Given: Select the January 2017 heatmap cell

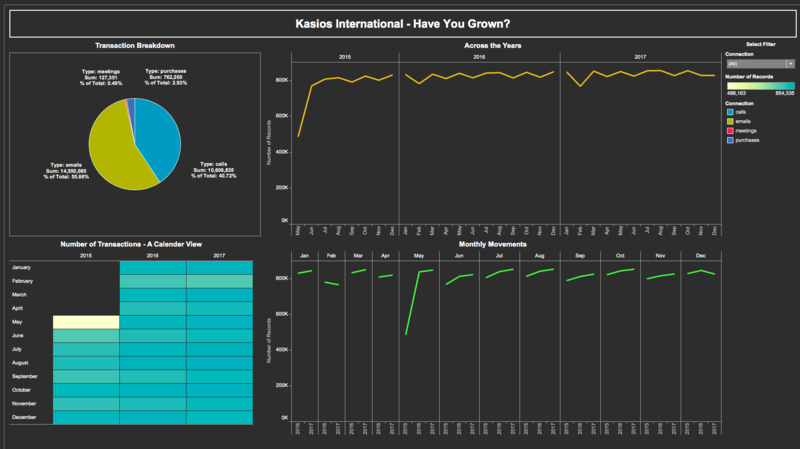Looking at the screenshot, I should pyautogui.click(x=219, y=267).
